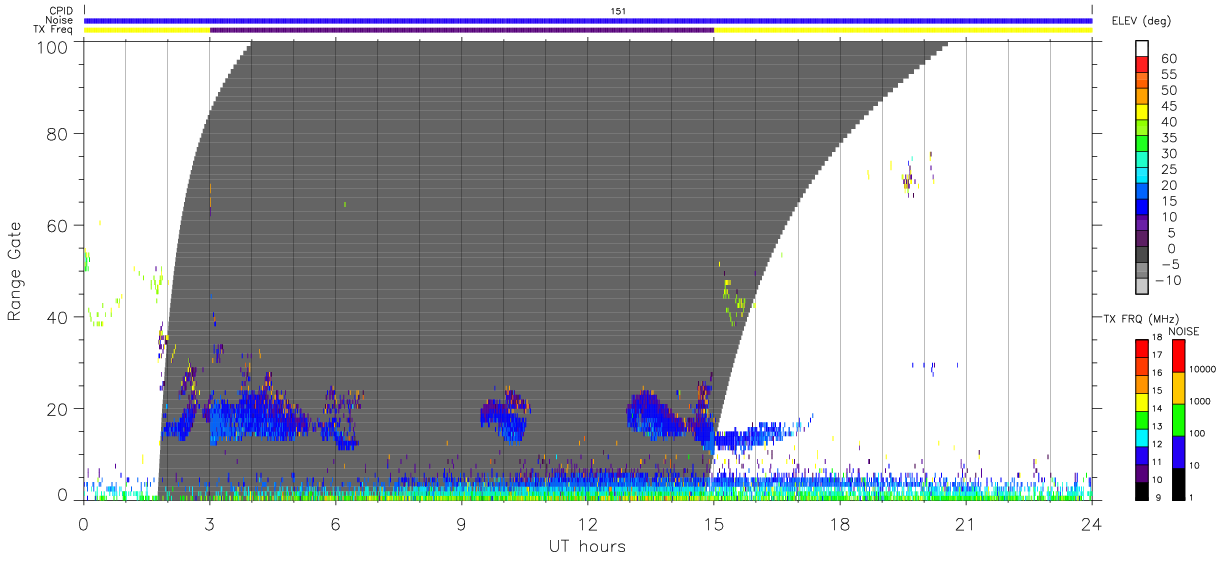The image size is (1228, 567).
Task: Click the orange segment of NOISE color bar
Action: coord(1178,388)
